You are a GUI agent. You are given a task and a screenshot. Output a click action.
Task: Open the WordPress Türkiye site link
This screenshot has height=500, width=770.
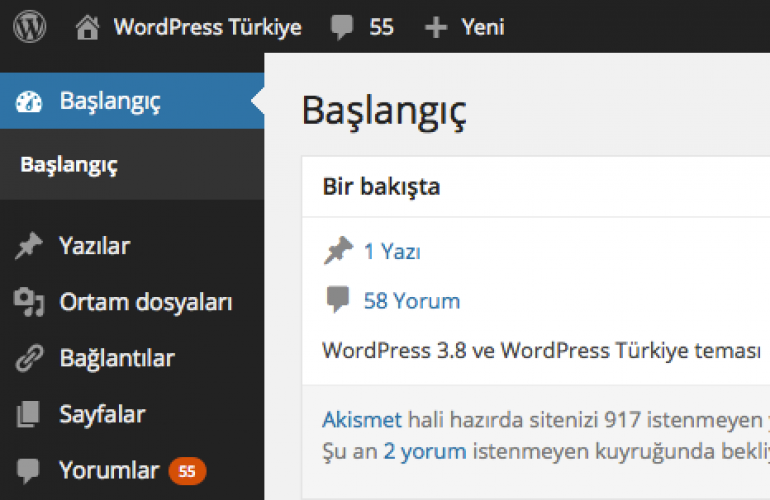coord(207,27)
